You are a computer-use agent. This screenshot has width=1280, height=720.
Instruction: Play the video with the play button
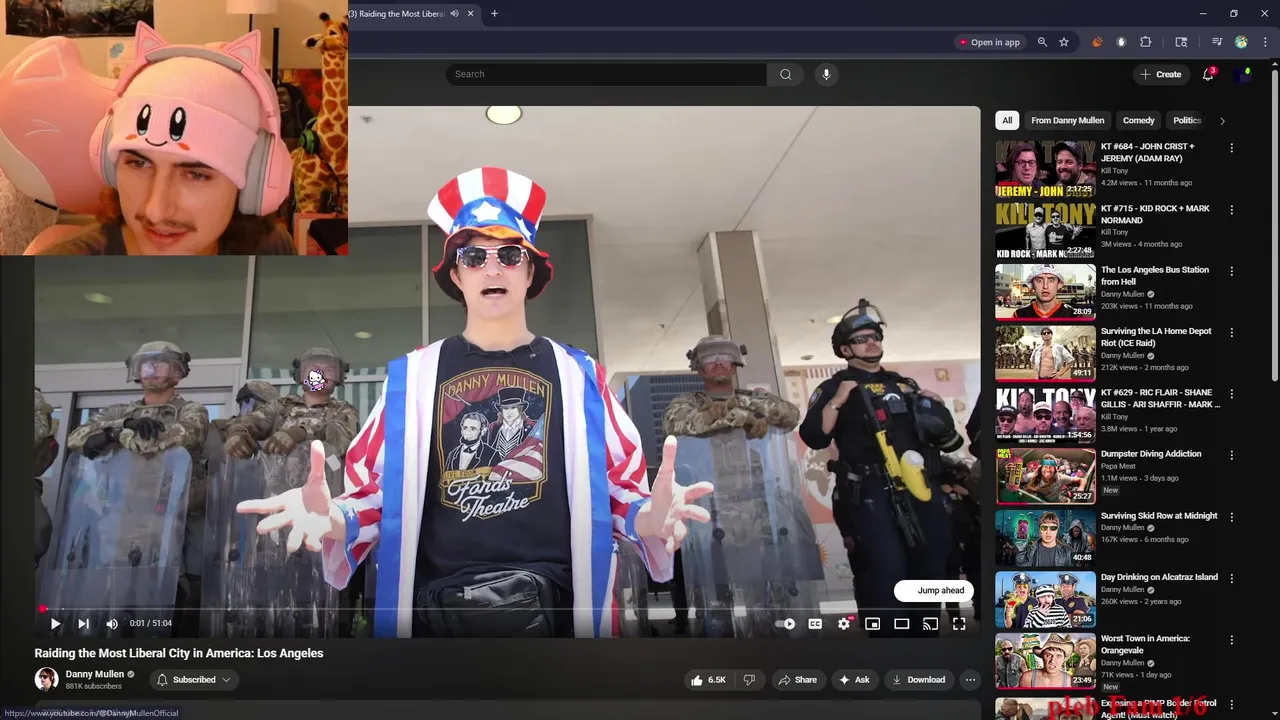point(55,623)
